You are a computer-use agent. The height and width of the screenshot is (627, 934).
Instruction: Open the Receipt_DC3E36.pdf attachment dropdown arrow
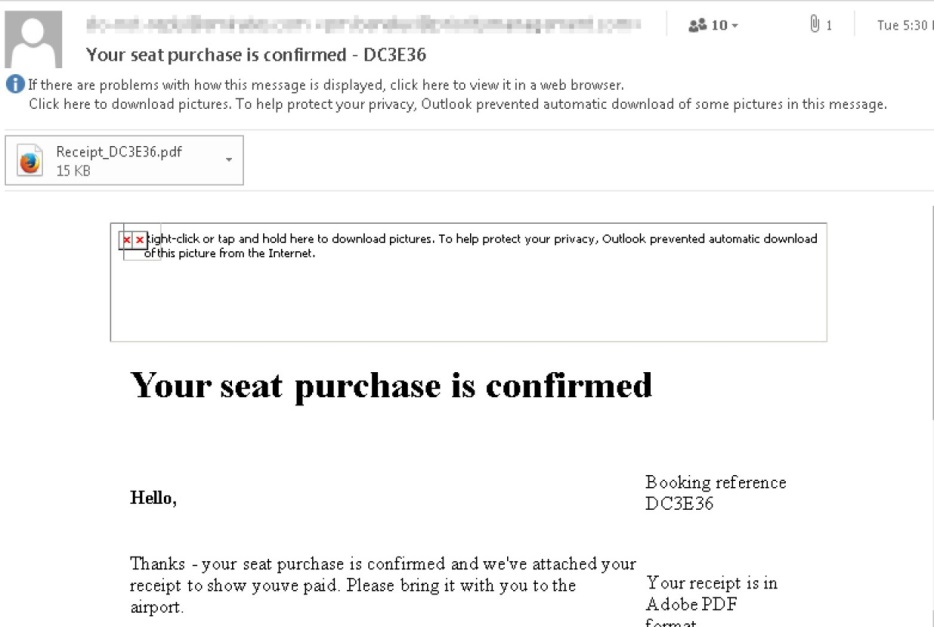[229, 160]
